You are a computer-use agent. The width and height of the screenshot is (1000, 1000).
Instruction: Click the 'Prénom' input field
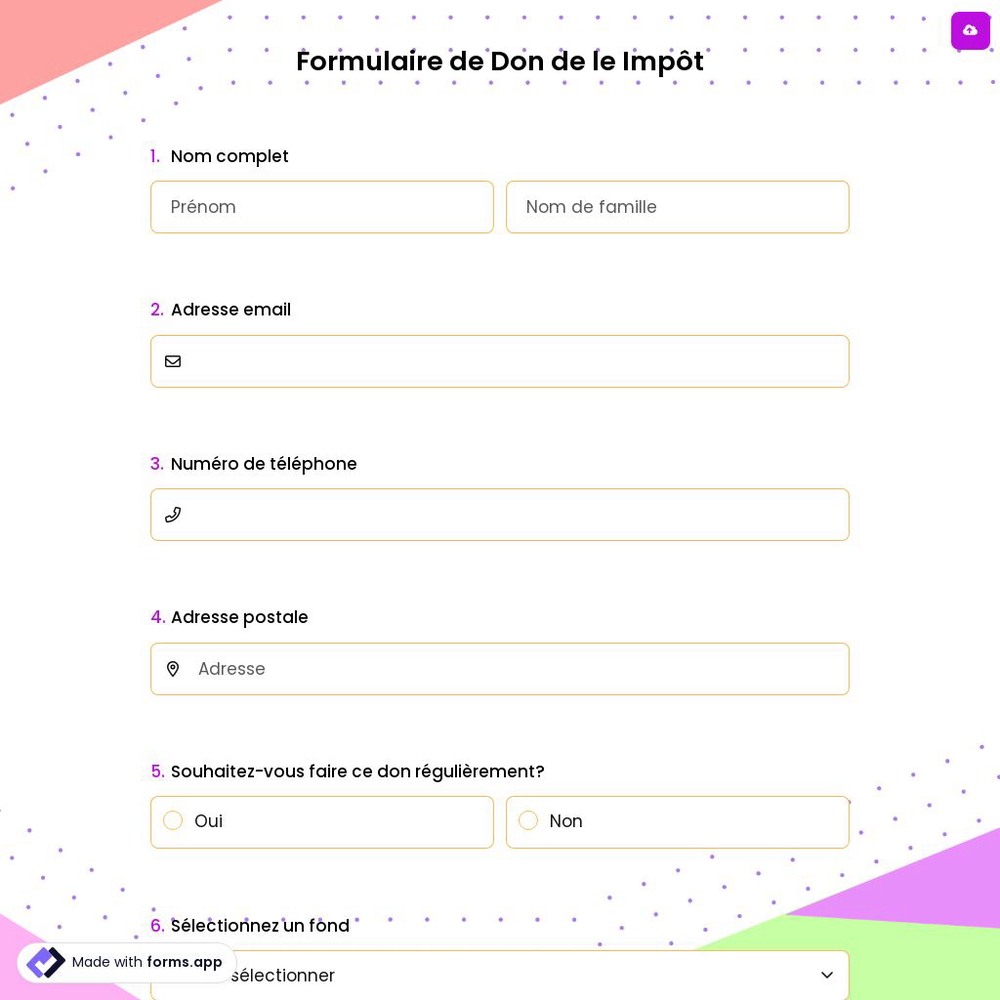point(322,207)
